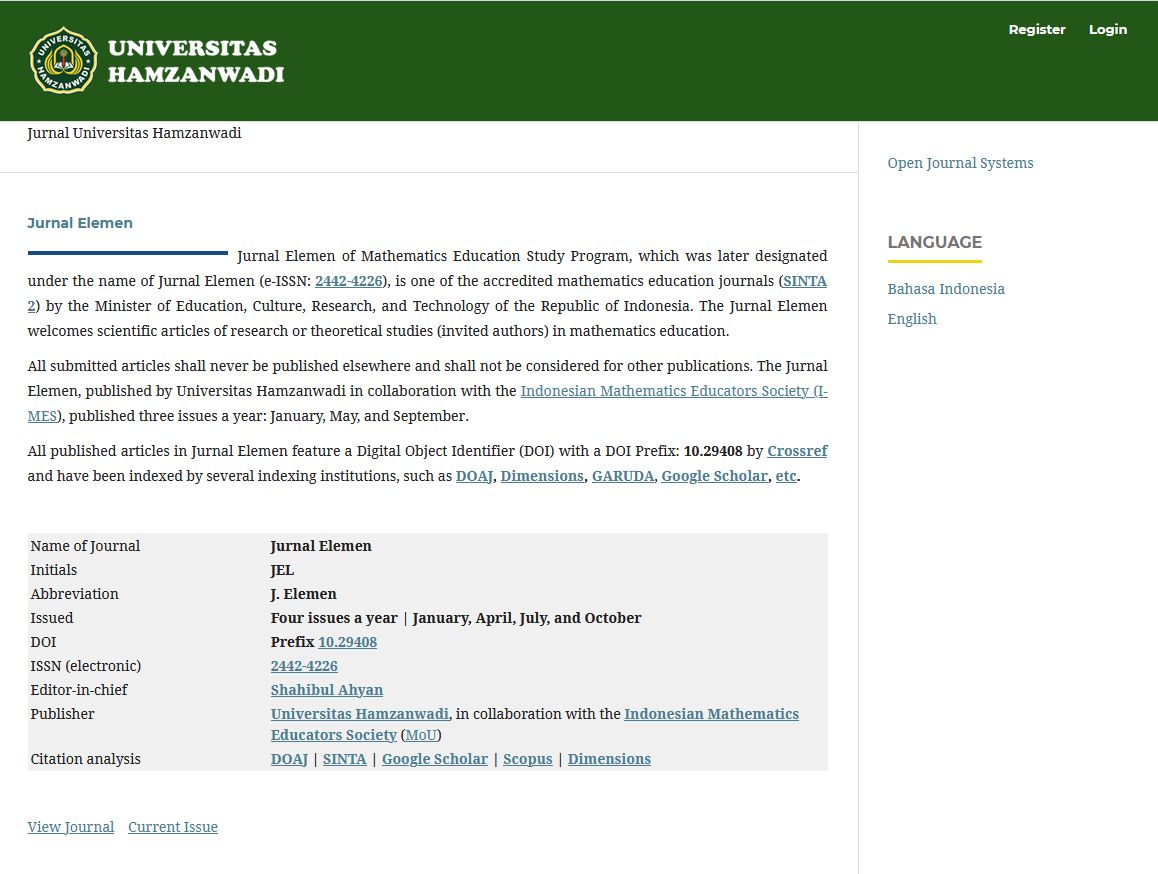This screenshot has height=874, width=1158.
Task: Open DOI prefix 10.29408 link in table
Action: pos(347,642)
